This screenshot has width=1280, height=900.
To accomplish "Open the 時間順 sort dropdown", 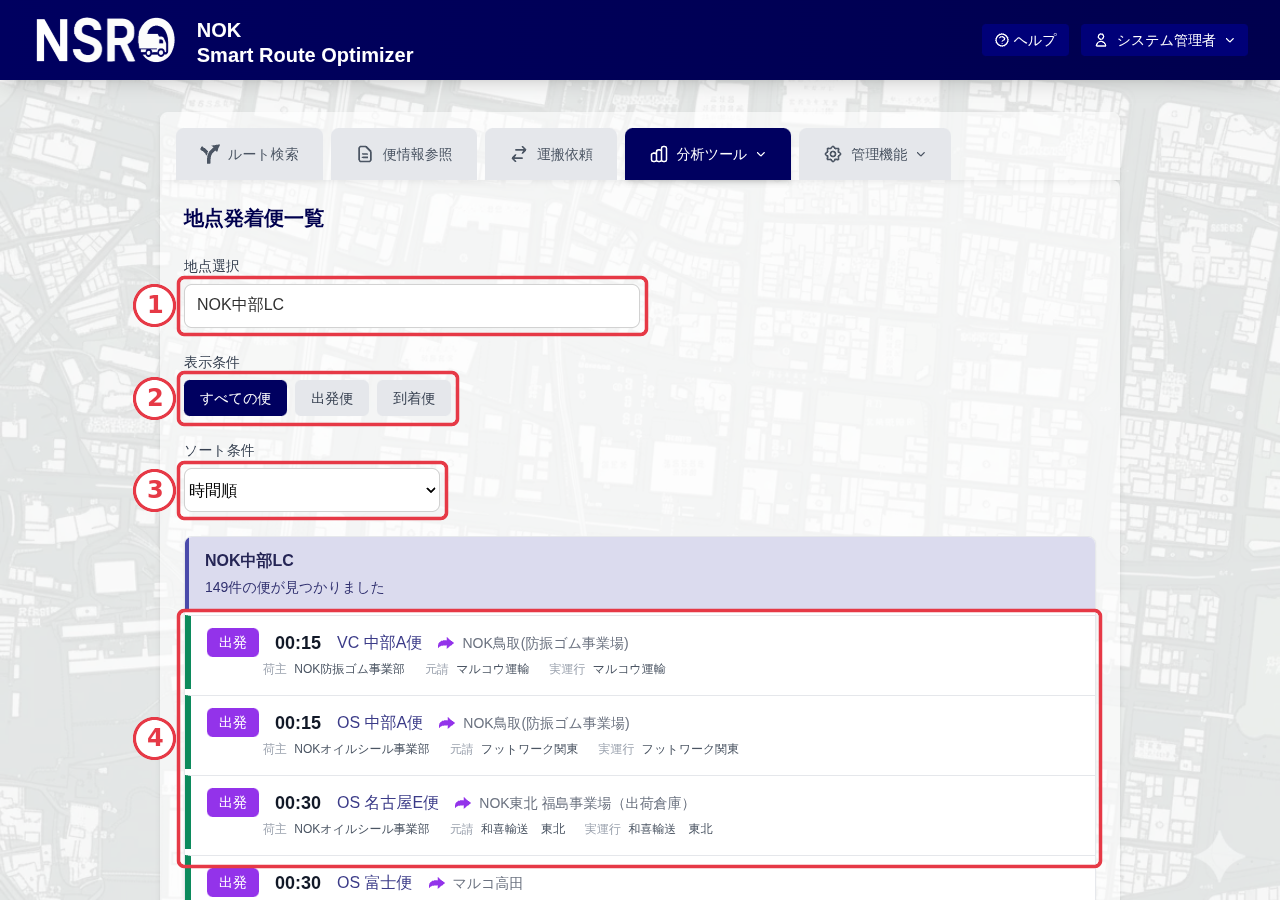I will click(312, 490).
